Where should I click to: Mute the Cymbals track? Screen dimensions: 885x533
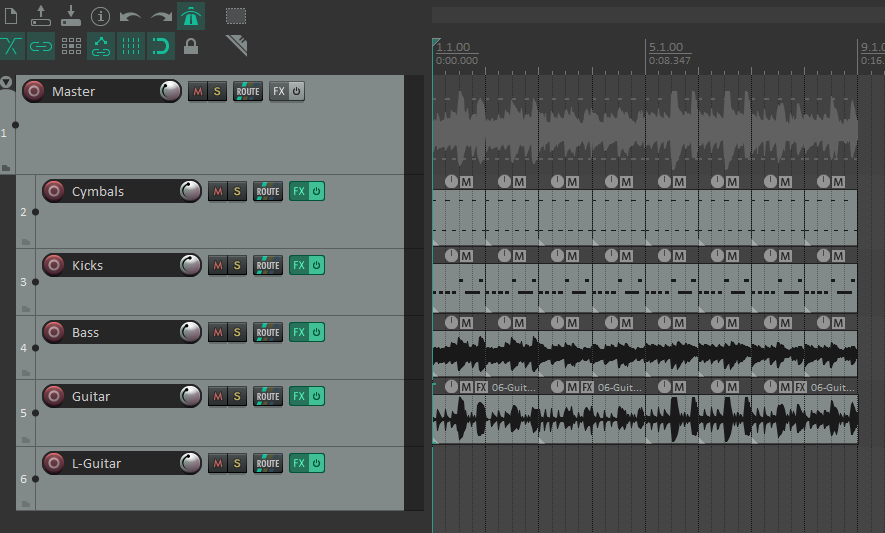(x=217, y=191)
